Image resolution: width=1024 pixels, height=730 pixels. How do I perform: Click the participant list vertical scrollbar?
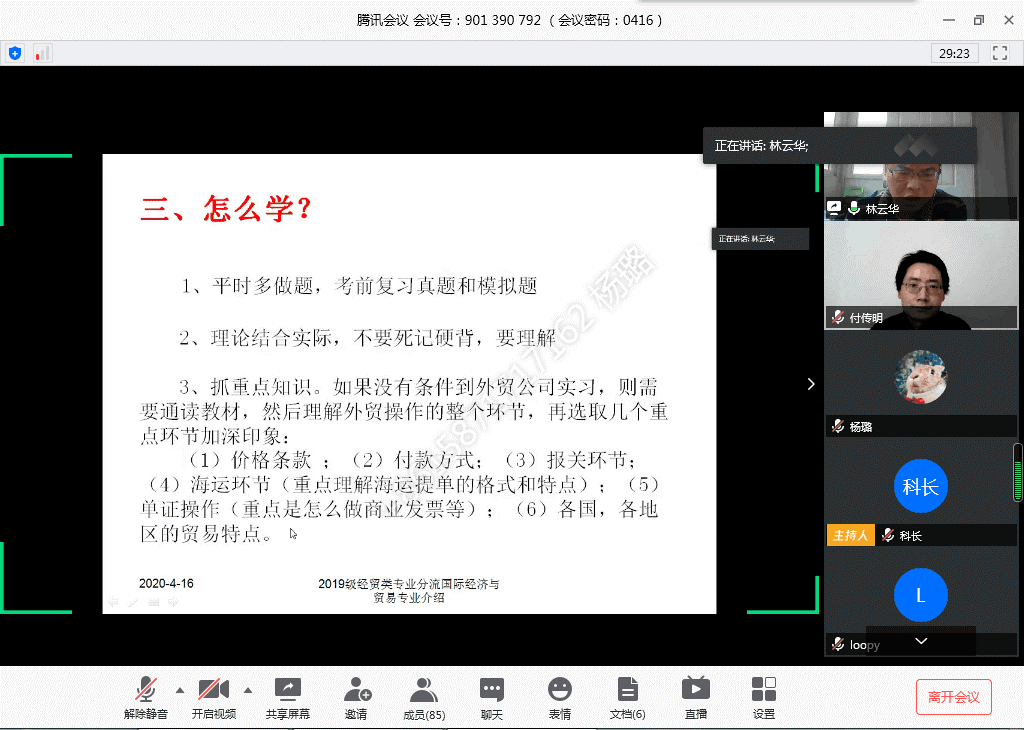(1018, 473)
